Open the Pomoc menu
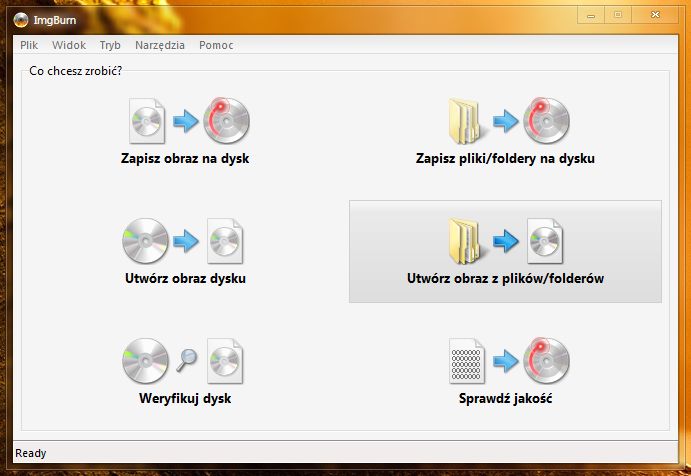691x476 pixels. [x=216, y=45]
